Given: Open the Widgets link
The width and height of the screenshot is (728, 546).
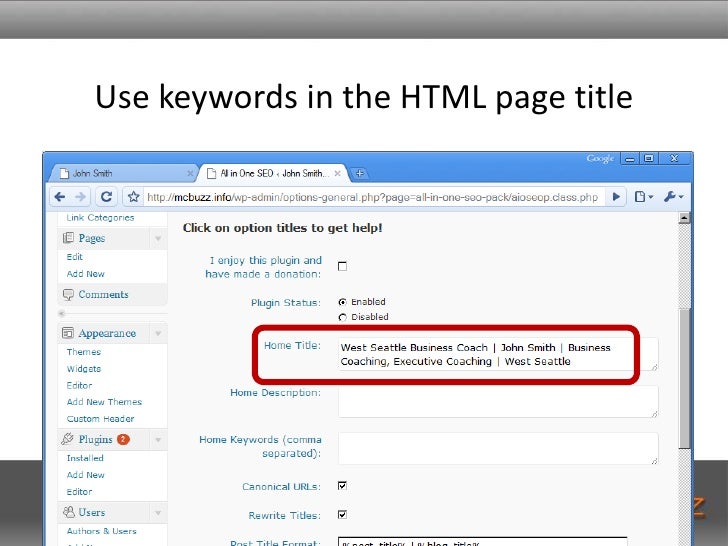Looking at the screenshot, I should [x=84, y=369].
